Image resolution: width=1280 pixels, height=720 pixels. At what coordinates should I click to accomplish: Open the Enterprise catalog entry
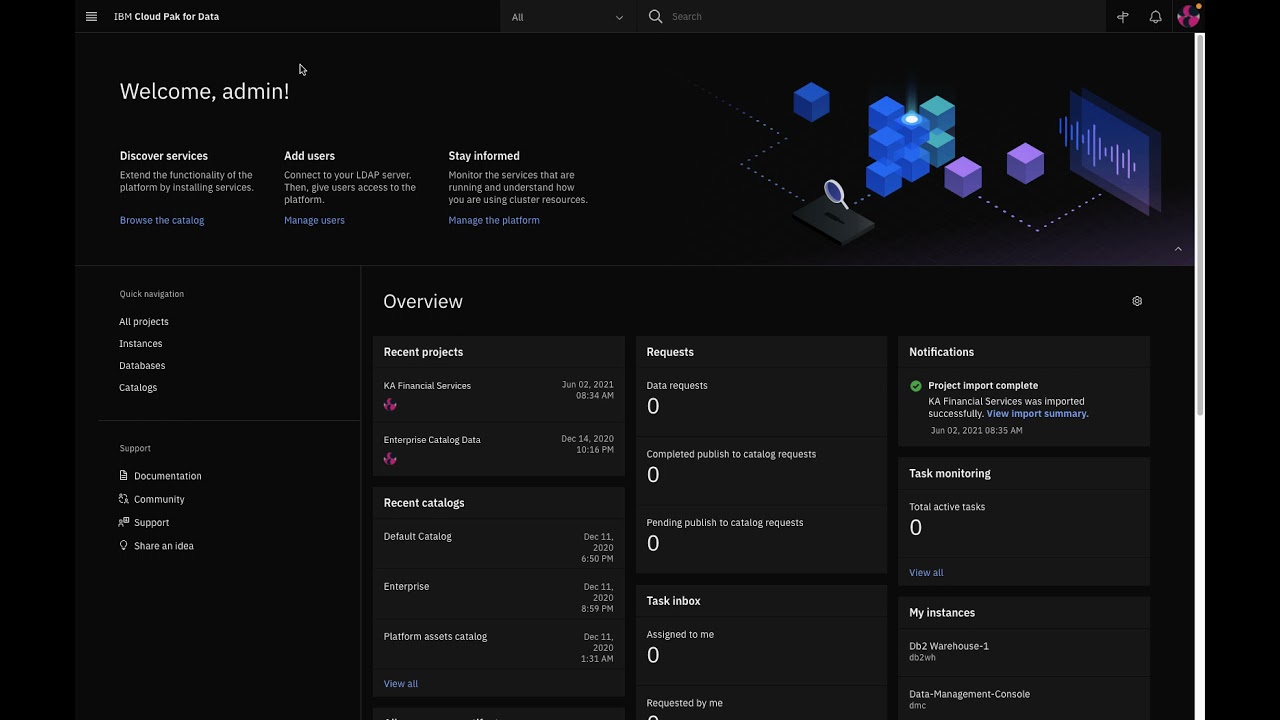coord(406,587)
